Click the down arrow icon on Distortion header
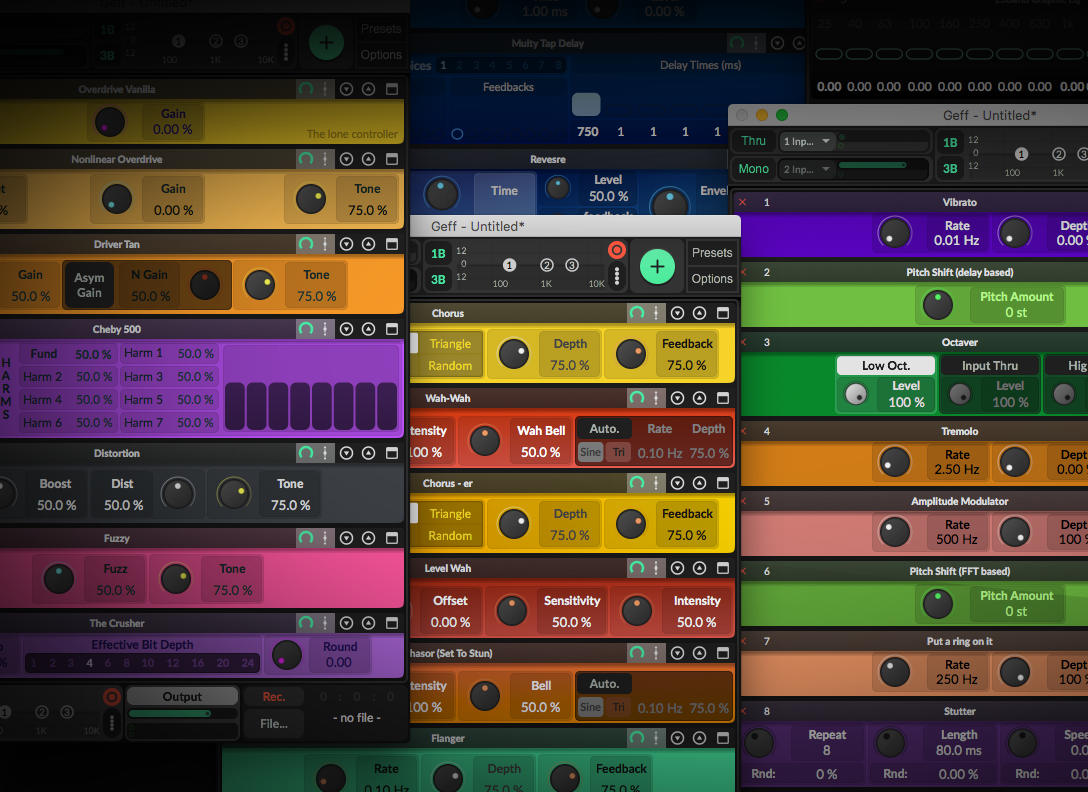 click(x=346, y=453)
